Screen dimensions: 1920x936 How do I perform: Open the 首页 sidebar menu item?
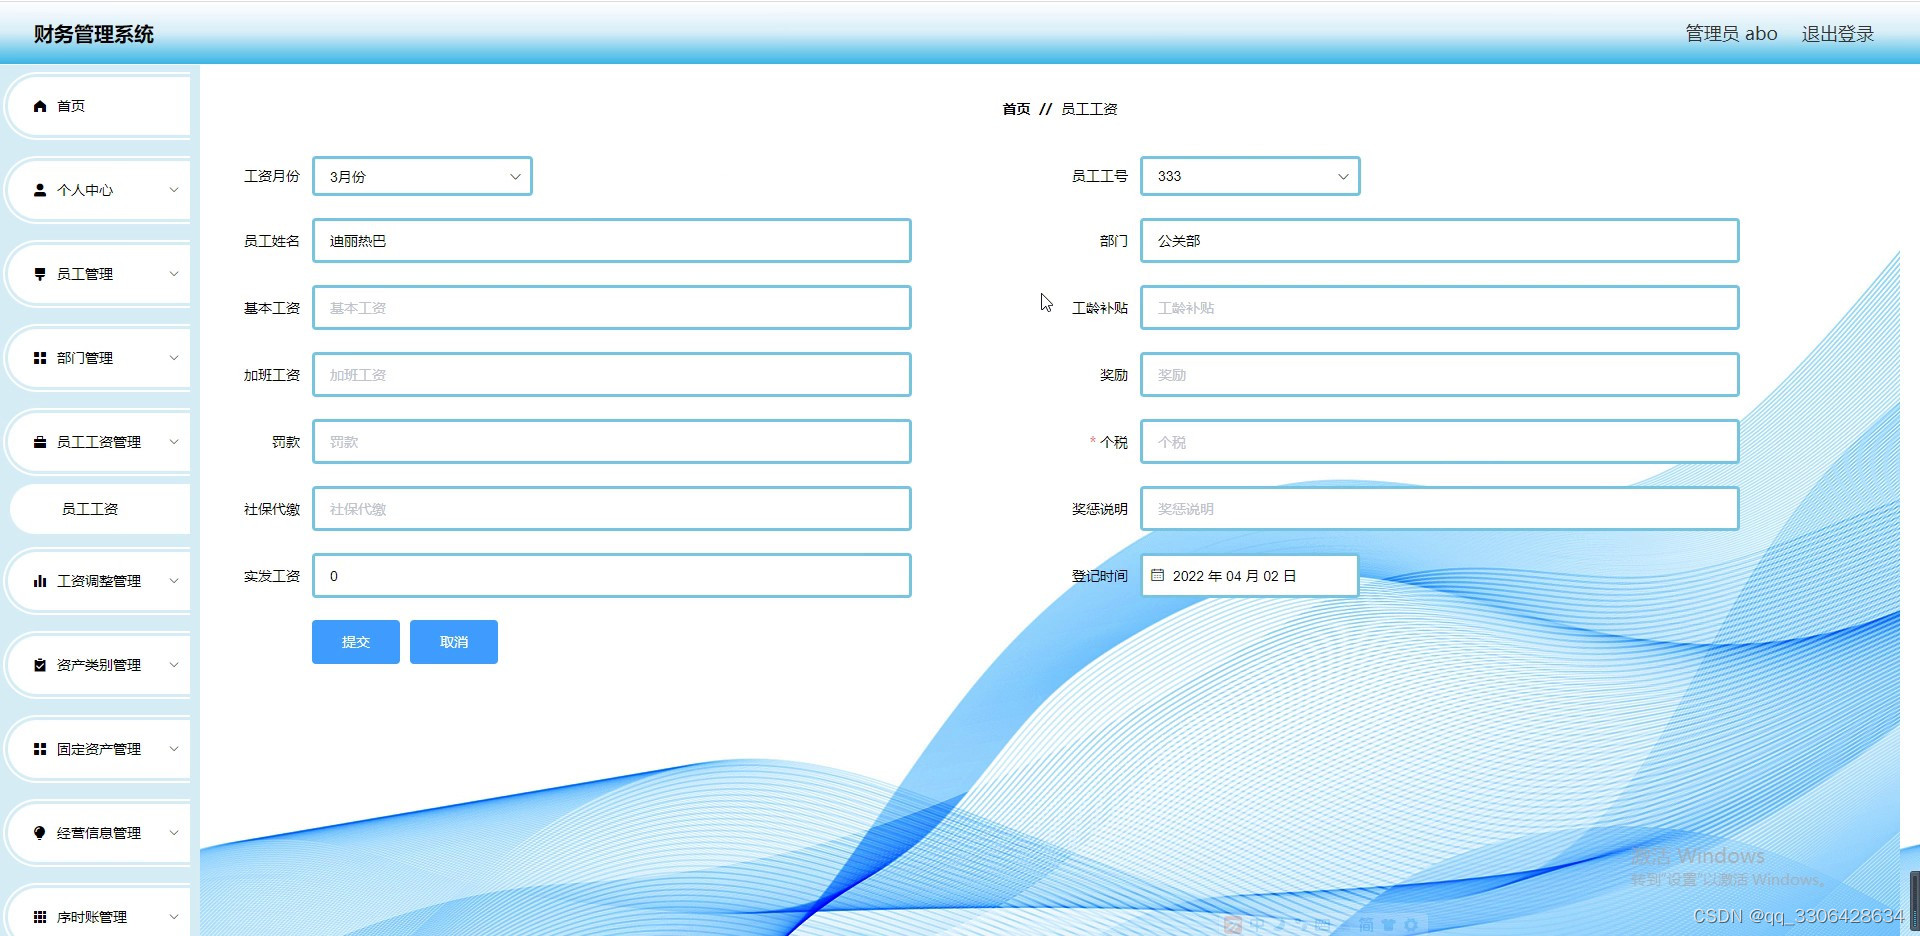pyautogui.click(x=100, y=106)
